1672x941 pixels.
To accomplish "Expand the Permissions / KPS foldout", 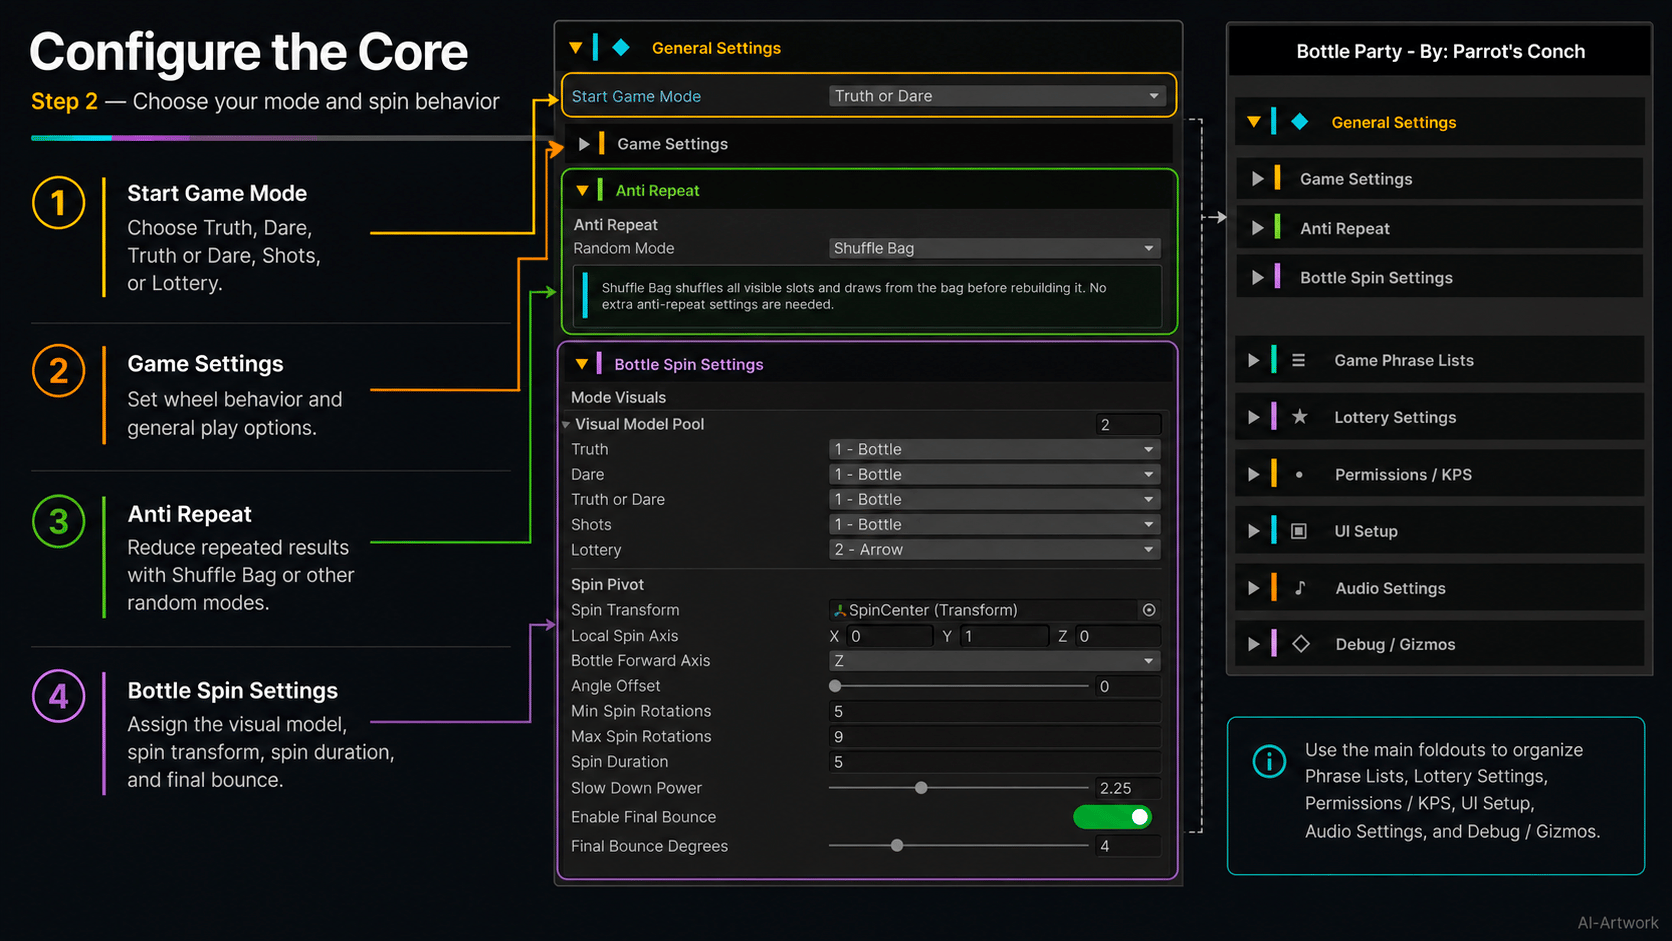I will (1253, 474).
